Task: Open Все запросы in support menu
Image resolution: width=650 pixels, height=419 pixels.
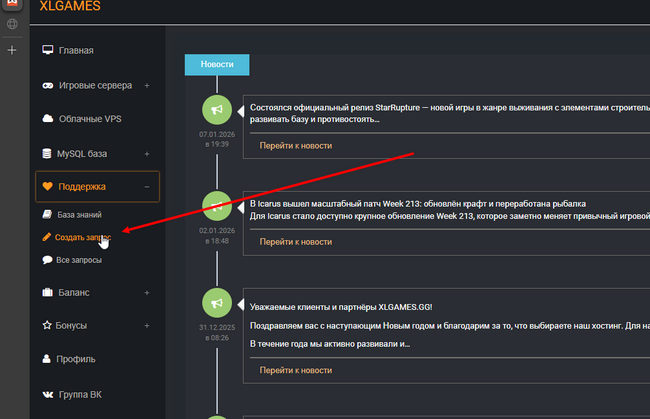Action: pyautogui.click(x=79, y=260)
